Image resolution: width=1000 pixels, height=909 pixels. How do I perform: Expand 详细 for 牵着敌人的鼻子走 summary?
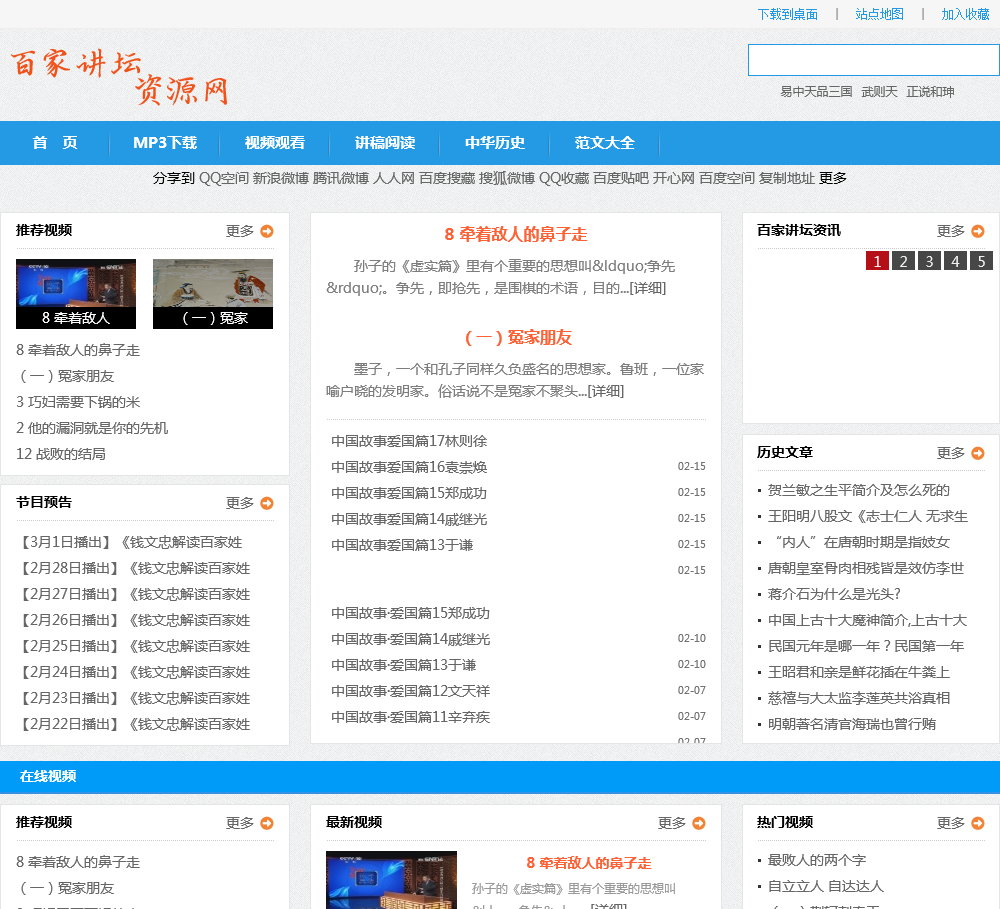coord(648,288)
